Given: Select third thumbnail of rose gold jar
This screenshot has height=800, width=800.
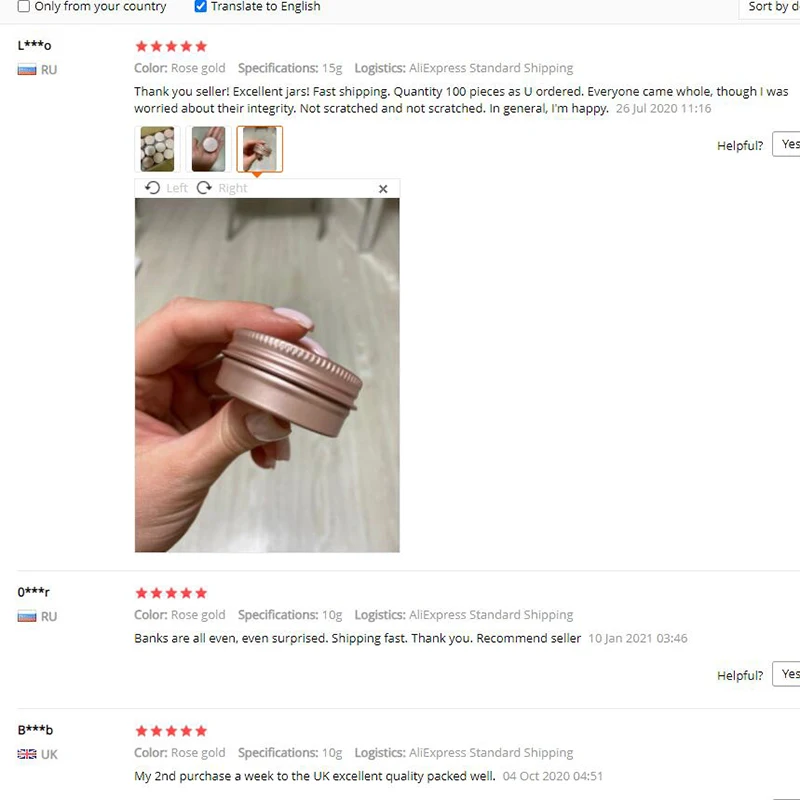Looking at the screenshot, I should coord(260,149).
